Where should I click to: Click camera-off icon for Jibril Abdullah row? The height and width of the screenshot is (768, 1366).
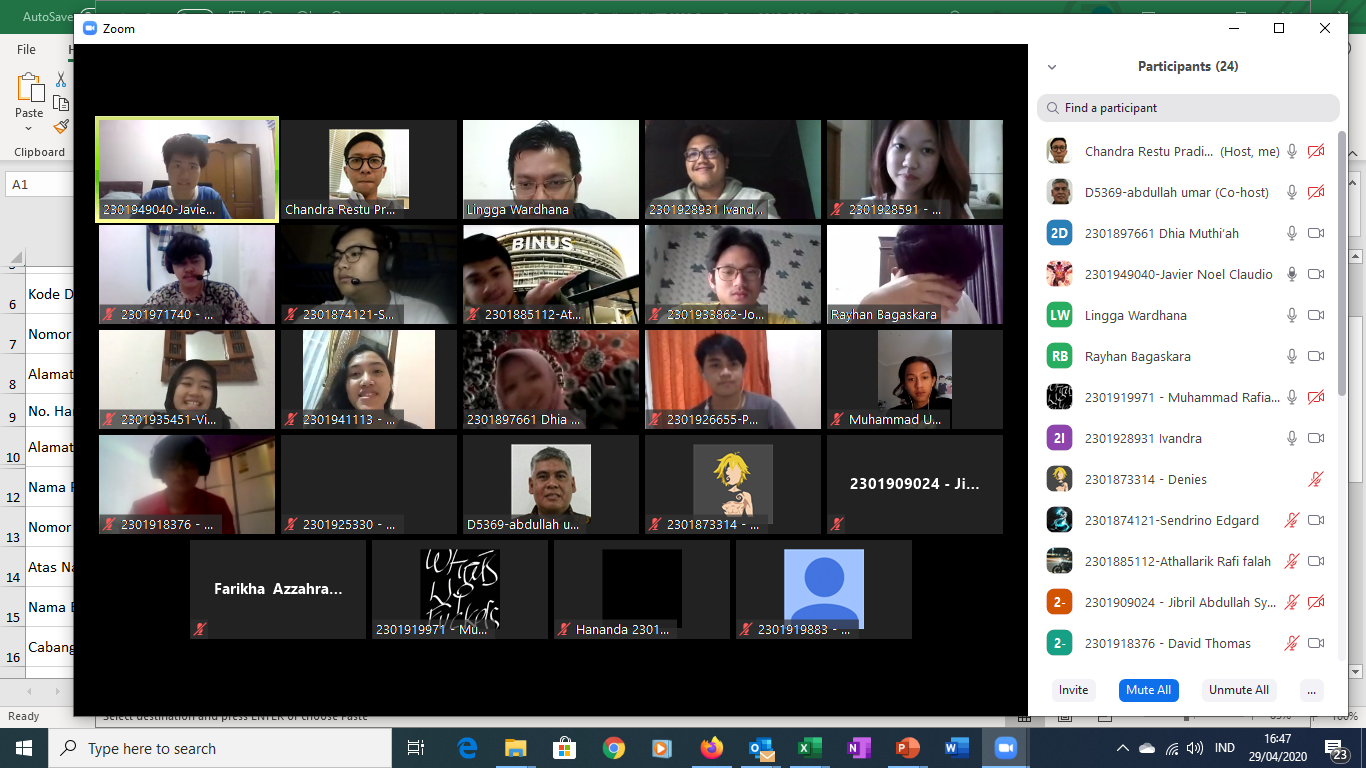(1316, 602)
